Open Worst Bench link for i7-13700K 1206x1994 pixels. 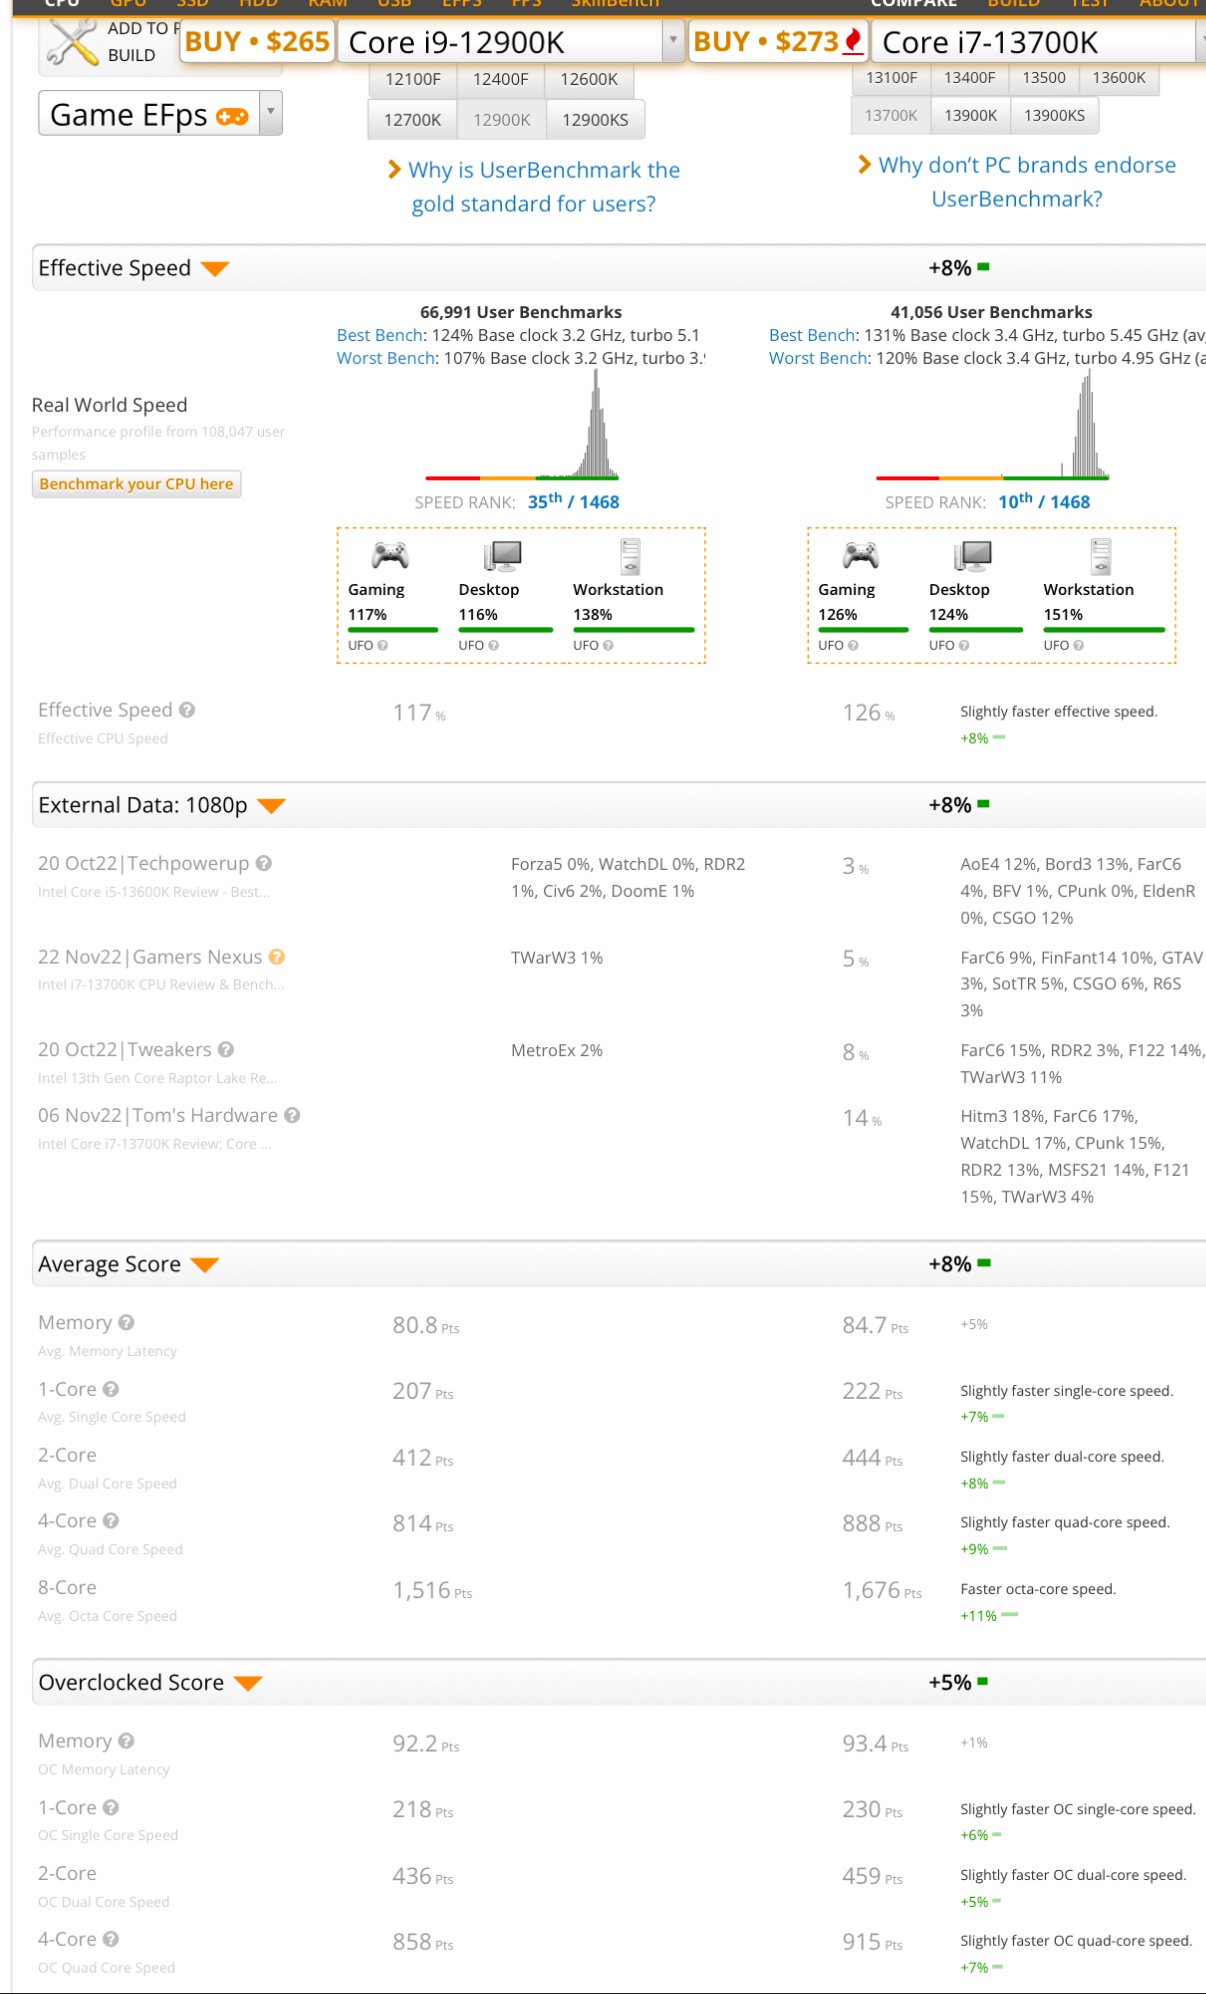(x=819, y=358)
